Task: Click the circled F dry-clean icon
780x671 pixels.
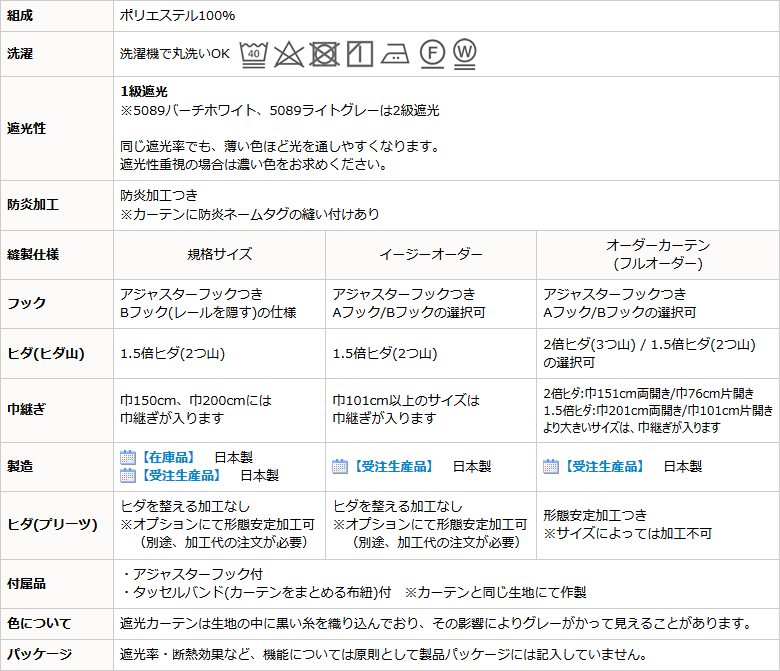Action: pyautogui.click(x=432, y=54)
